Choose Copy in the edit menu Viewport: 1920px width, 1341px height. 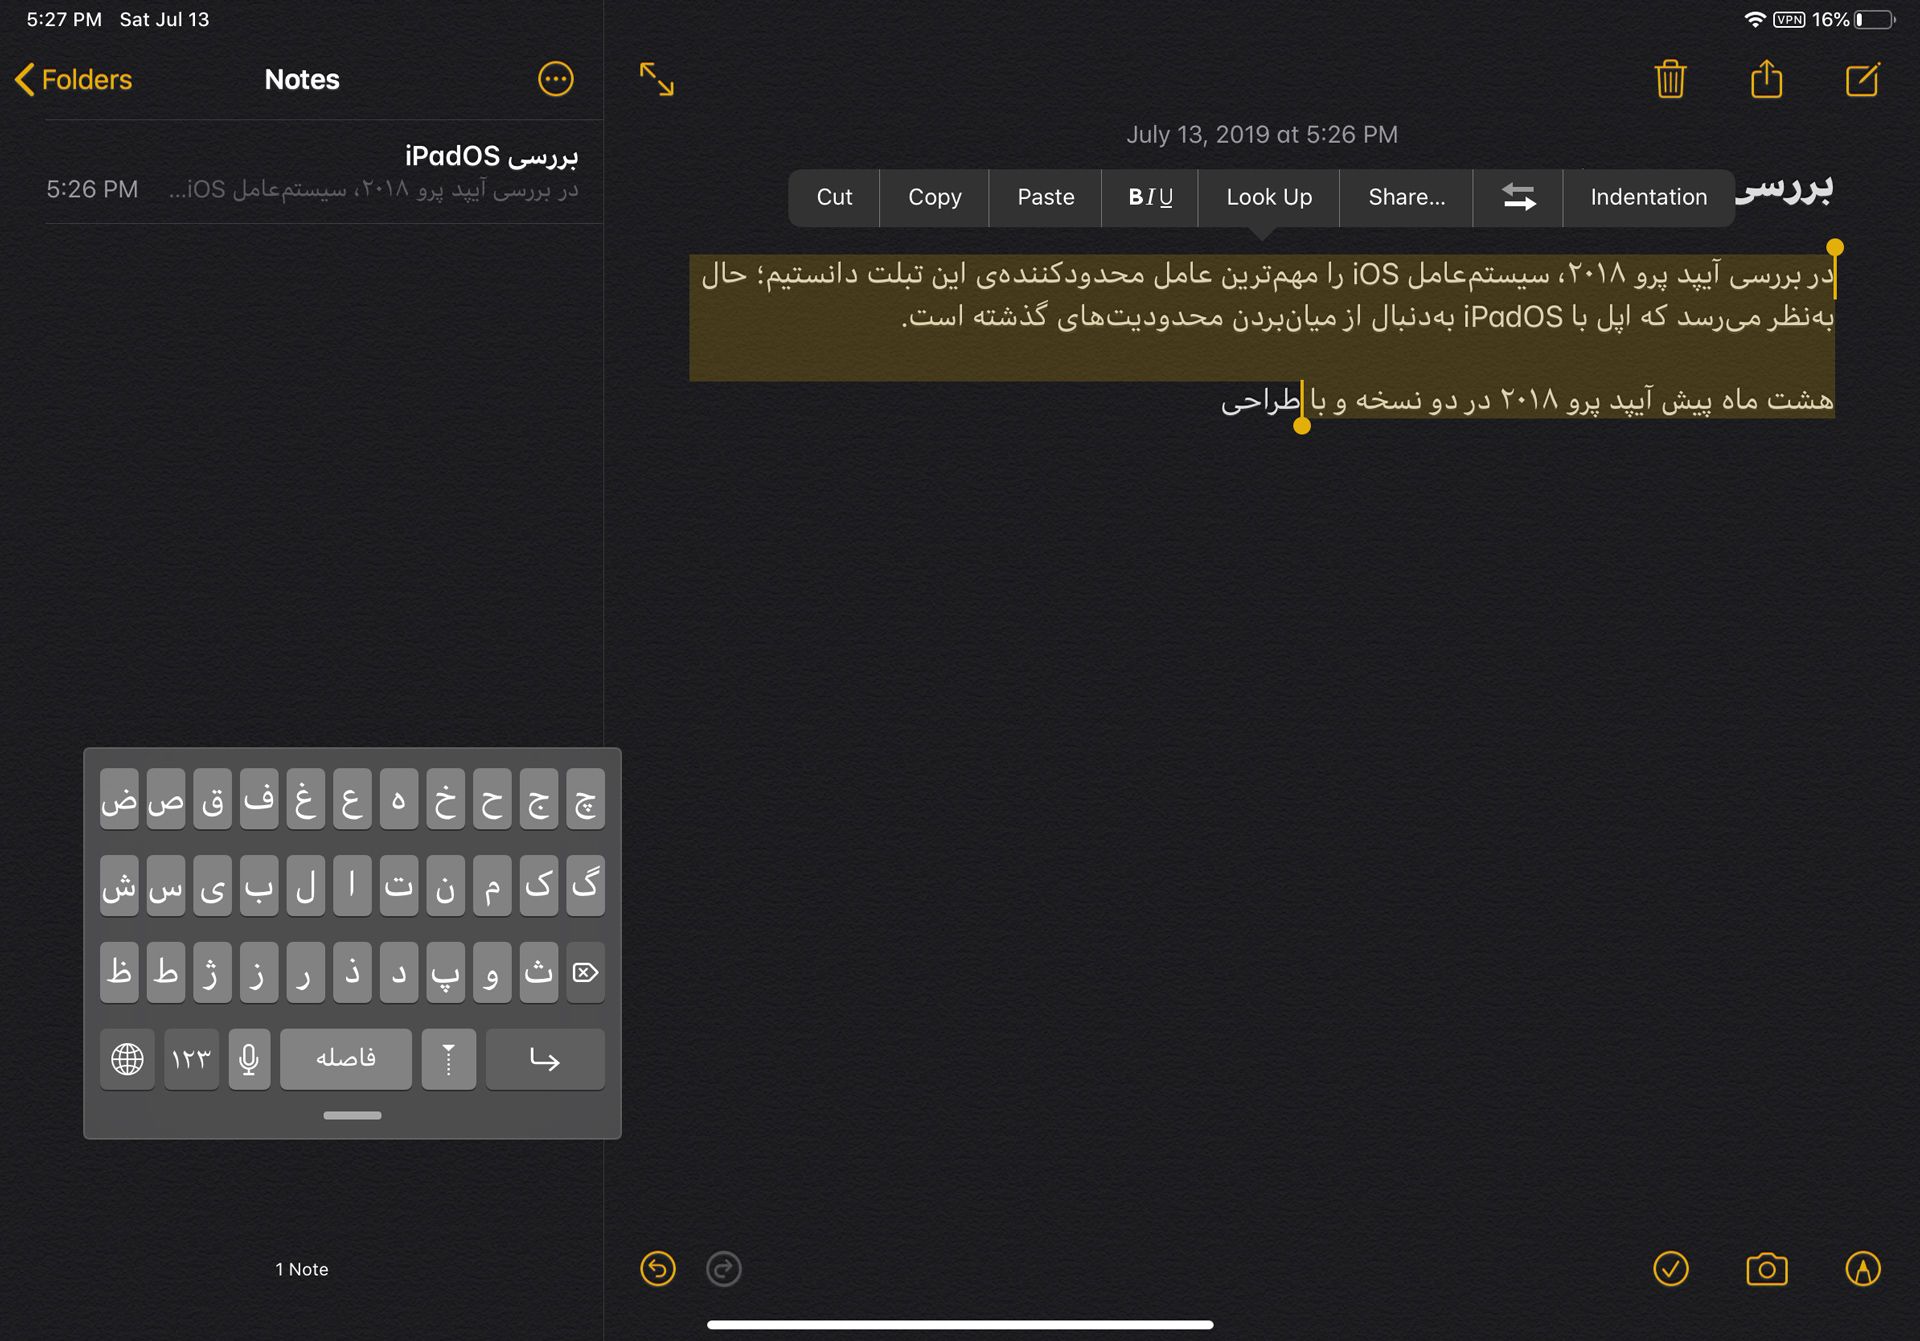coord(934,197)
